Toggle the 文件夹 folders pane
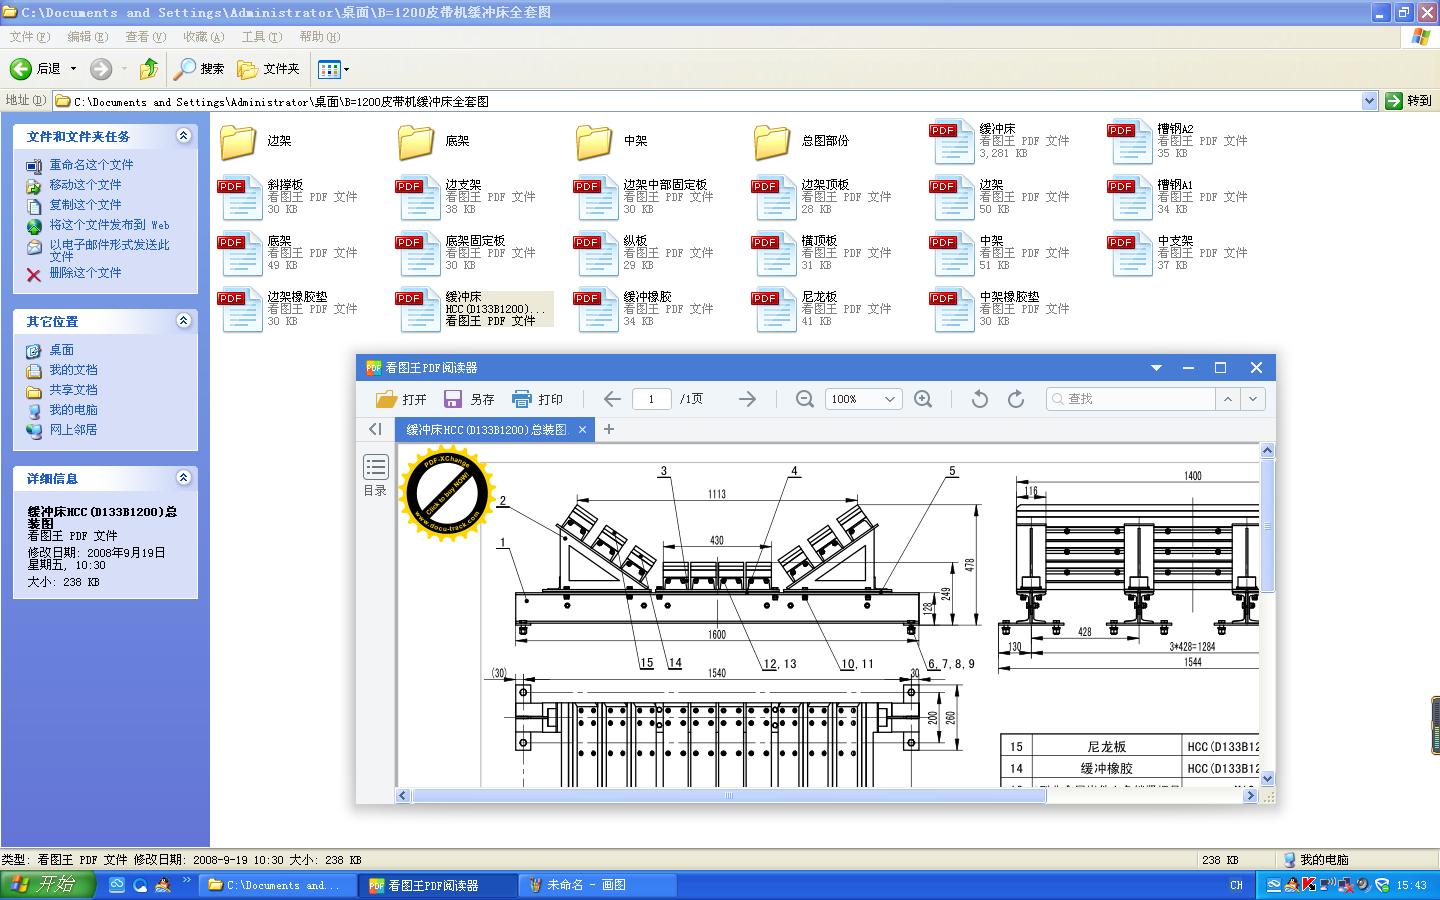The width and height of the screenshot is (1440, 900). point(269,69)
